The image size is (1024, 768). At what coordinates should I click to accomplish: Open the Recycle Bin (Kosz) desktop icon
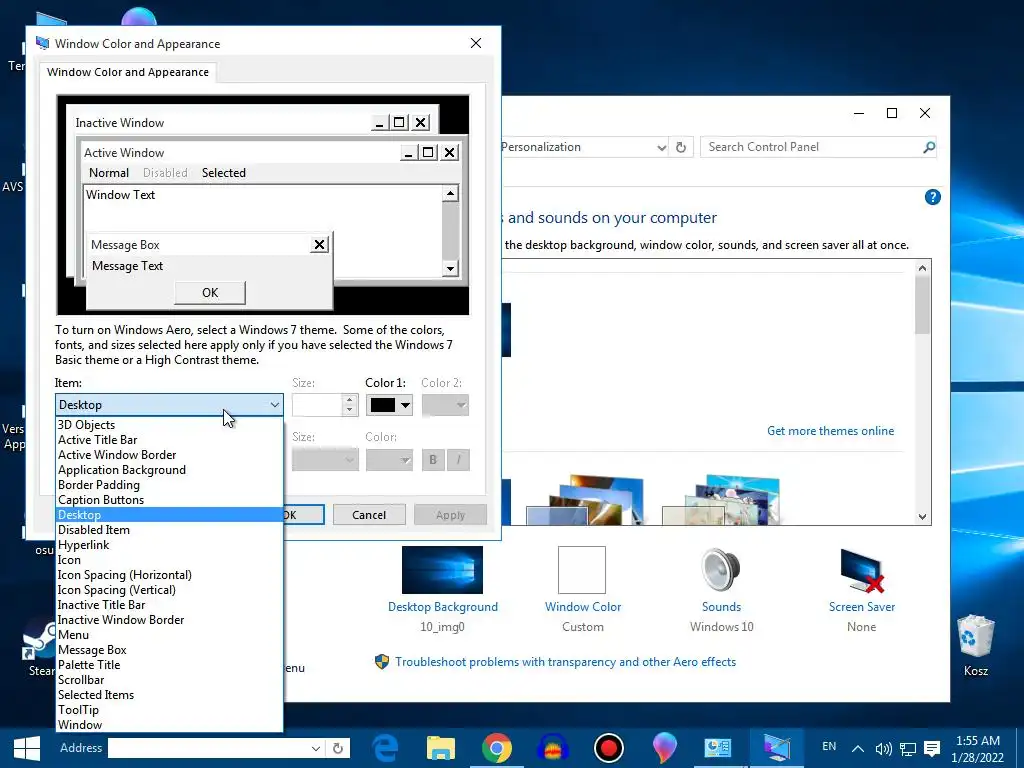point(976,636)
